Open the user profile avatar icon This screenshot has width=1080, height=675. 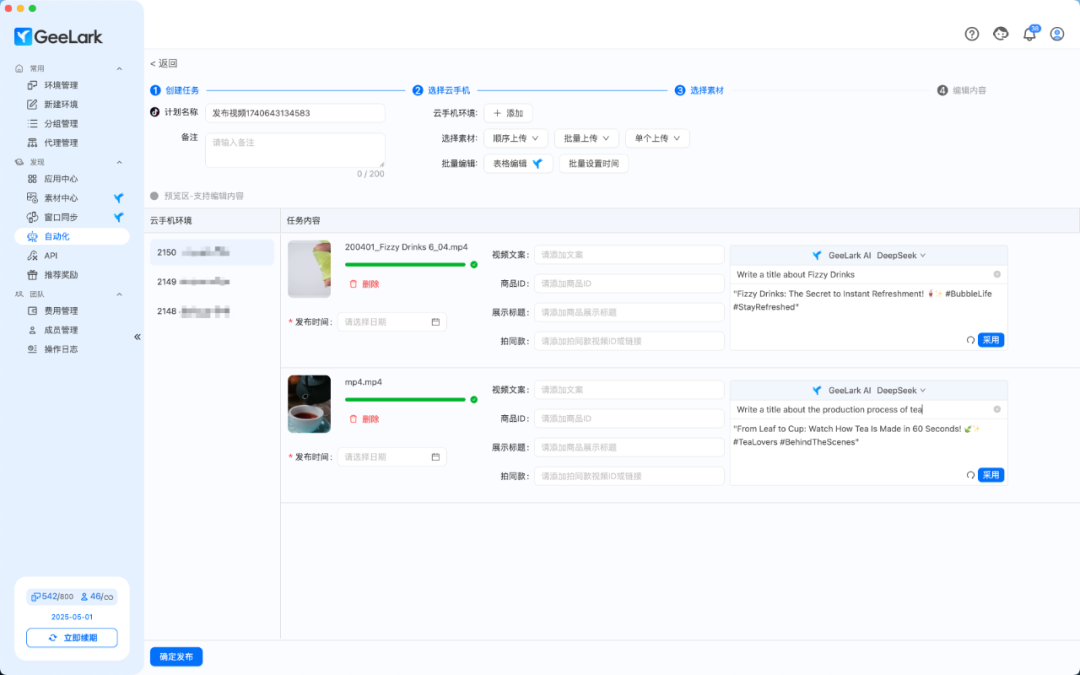click(1057, 34)
